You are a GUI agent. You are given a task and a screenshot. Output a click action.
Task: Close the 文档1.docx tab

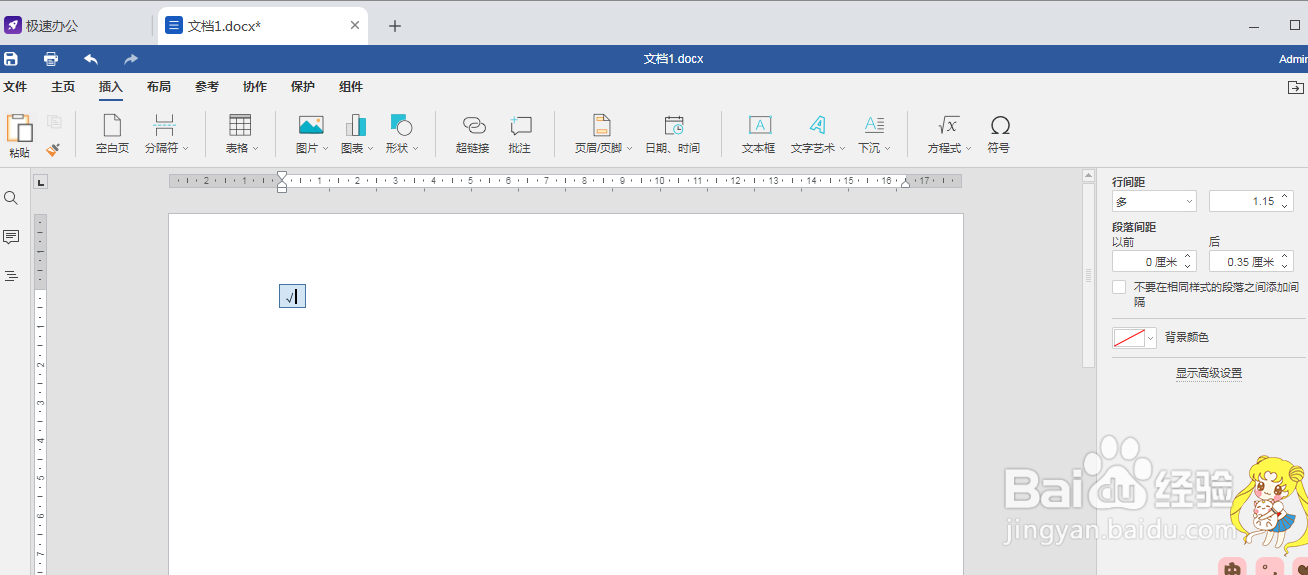click(x=354, y=25)
